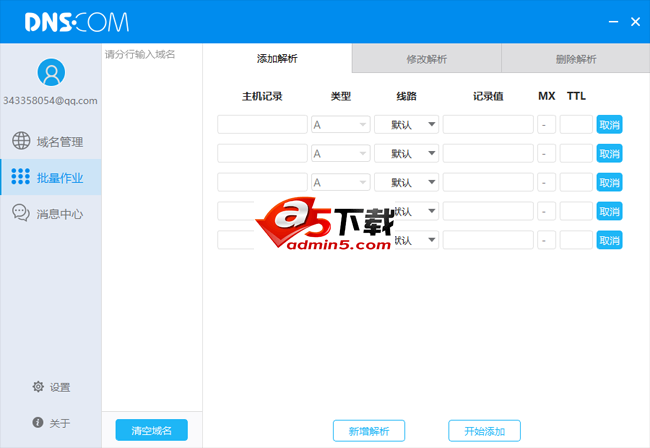650x448 pixels.
Task: Switch to 添加解析 tab
Action: pyautogui.click(x=277, y=58)
